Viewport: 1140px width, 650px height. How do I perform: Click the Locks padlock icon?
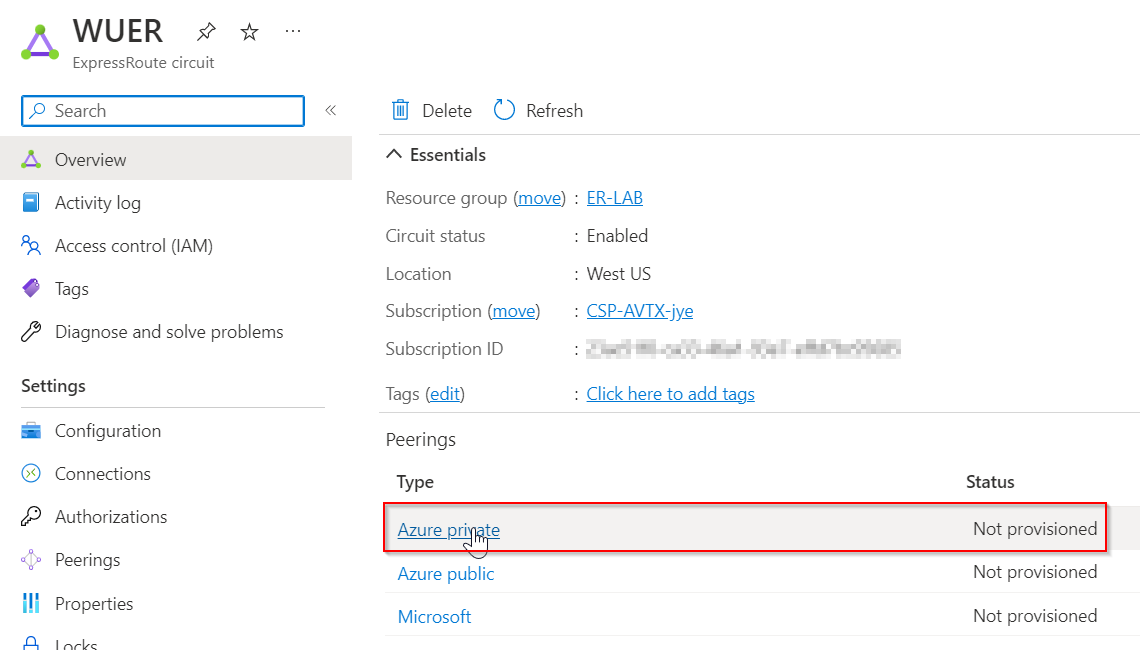31,643
